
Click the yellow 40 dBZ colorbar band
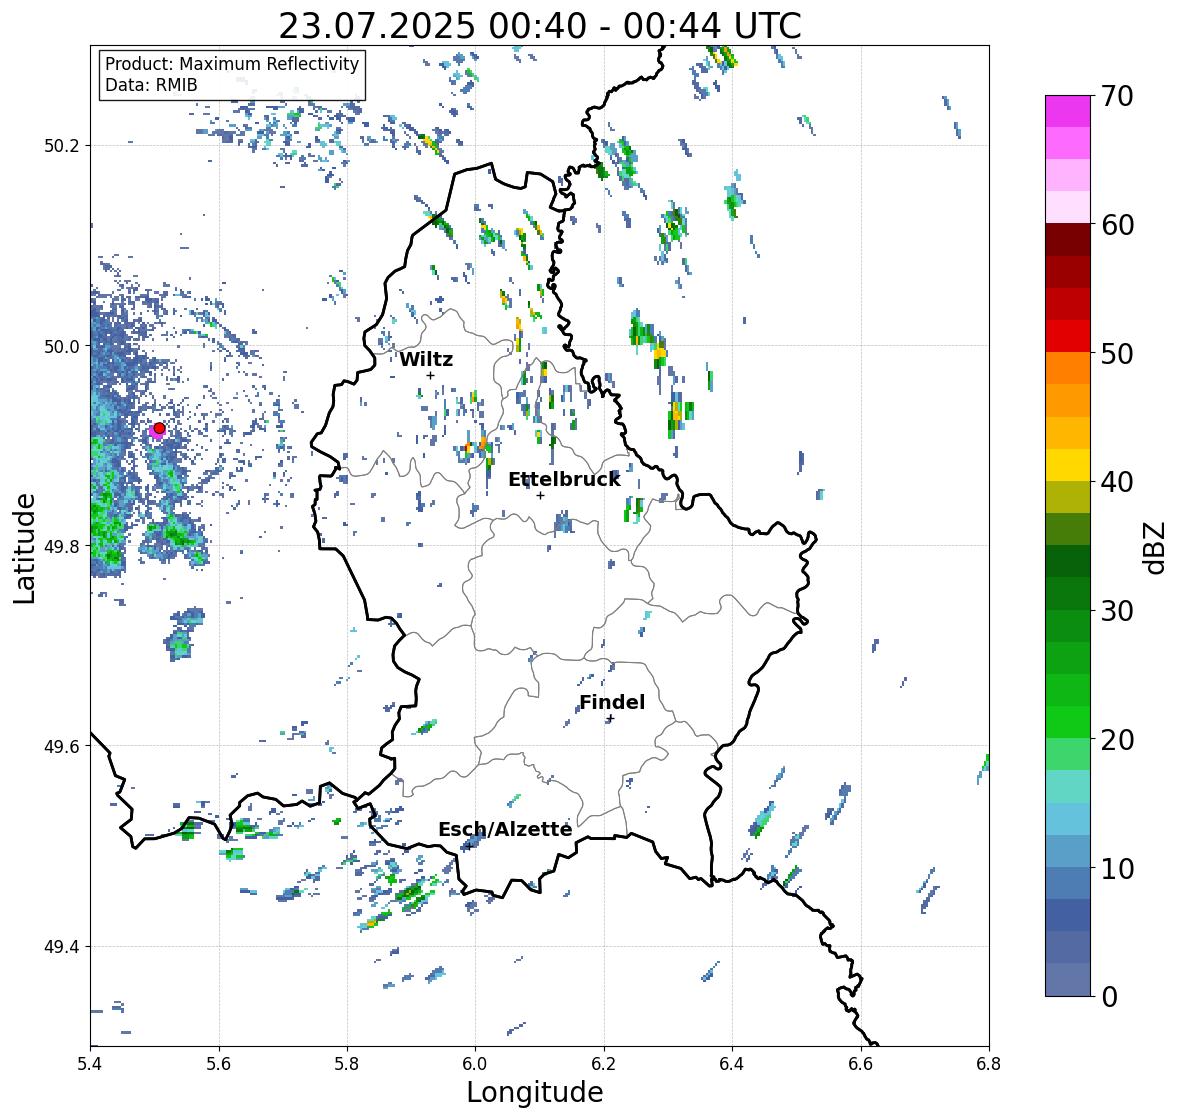[x=1068, y=465]
